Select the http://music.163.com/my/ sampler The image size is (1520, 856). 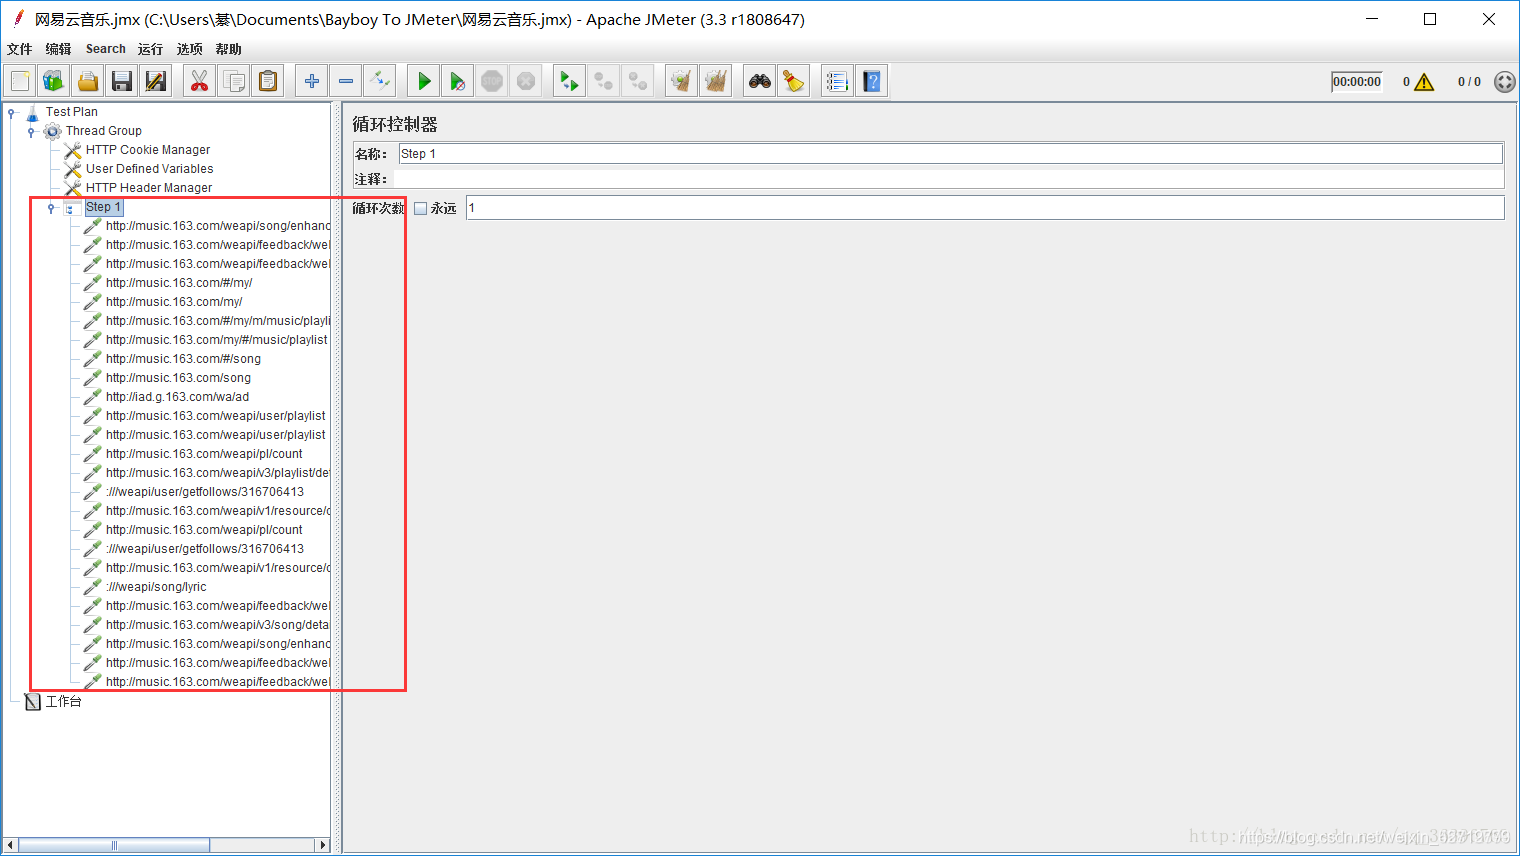click(174, 302)
